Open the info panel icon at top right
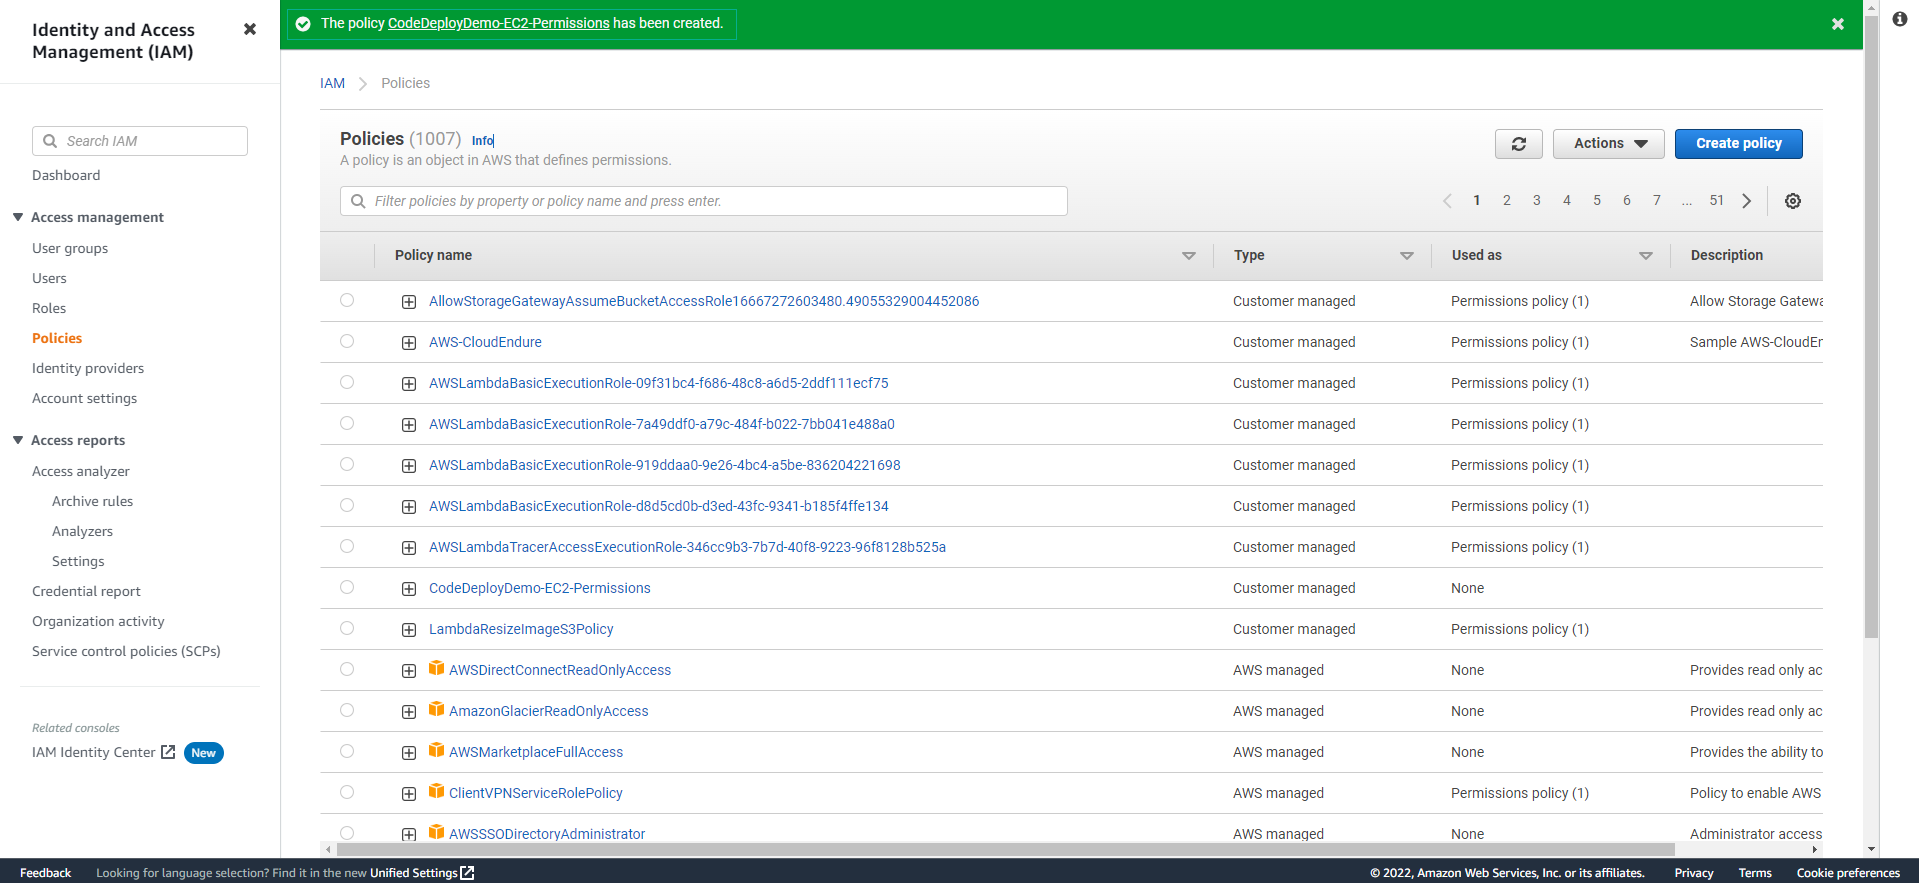The height and width of the screenshot is (883, 1919). pos(1900,19)
